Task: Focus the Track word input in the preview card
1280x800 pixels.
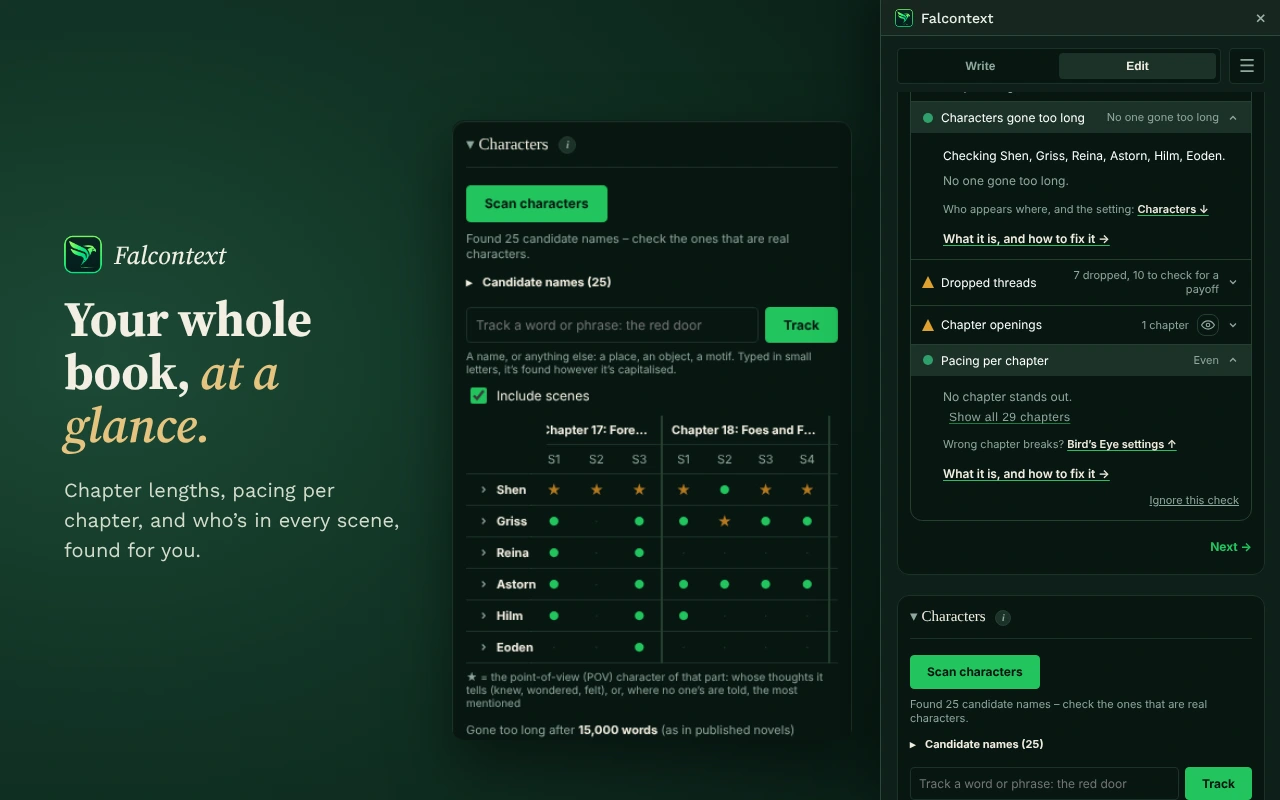Action: tap(612, 325)
